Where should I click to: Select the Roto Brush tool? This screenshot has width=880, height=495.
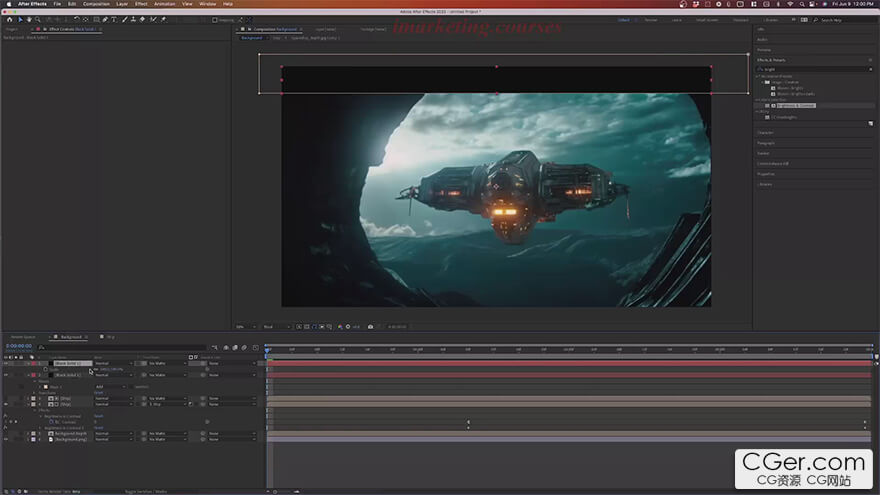point(153,20)
